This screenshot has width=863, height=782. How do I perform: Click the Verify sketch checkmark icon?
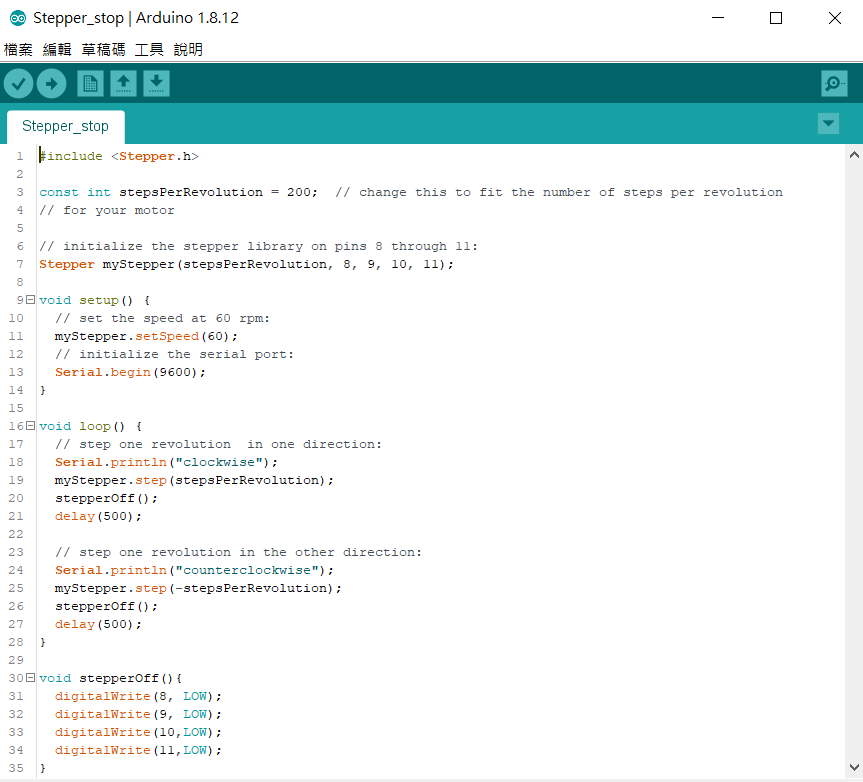[18, 84]
